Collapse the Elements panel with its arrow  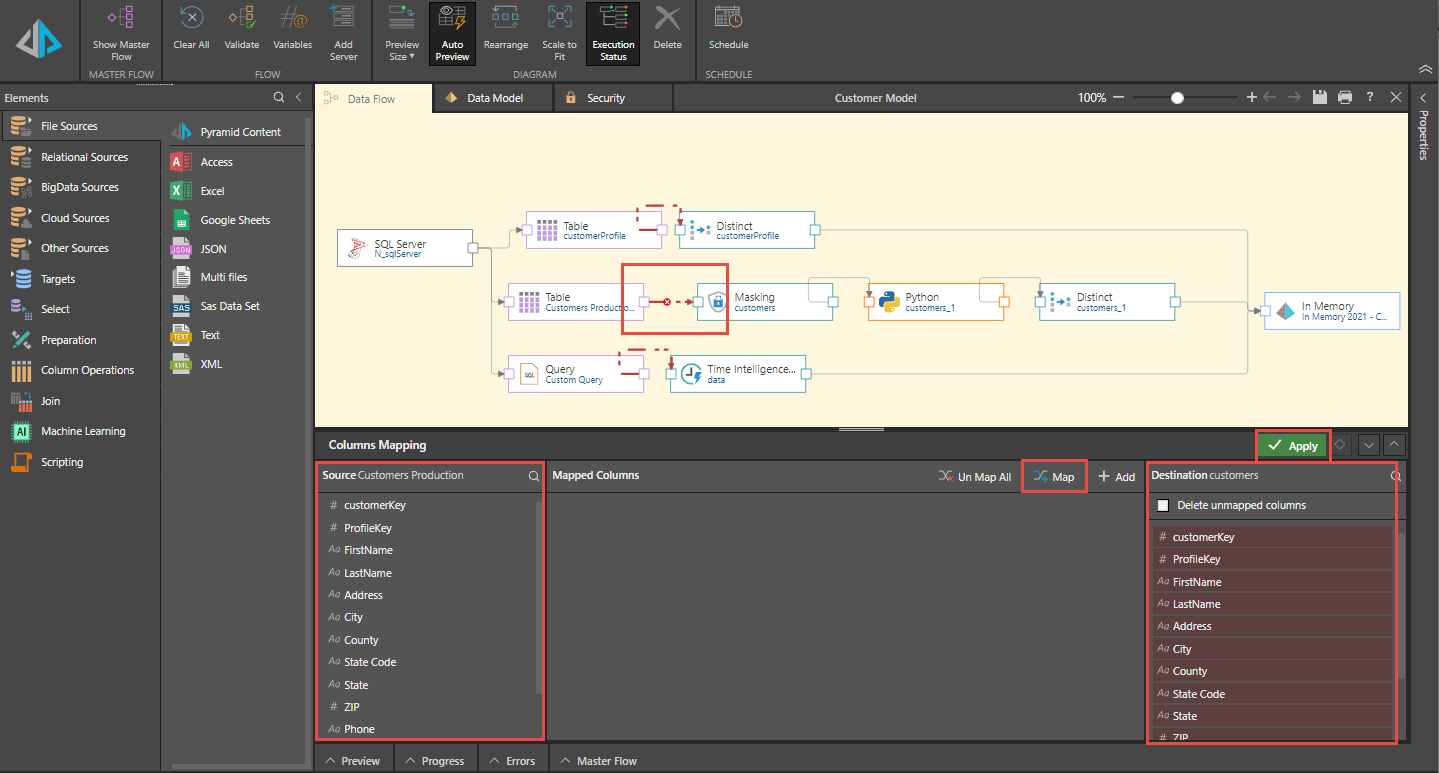pyautogui.click(x=298, y=98)
